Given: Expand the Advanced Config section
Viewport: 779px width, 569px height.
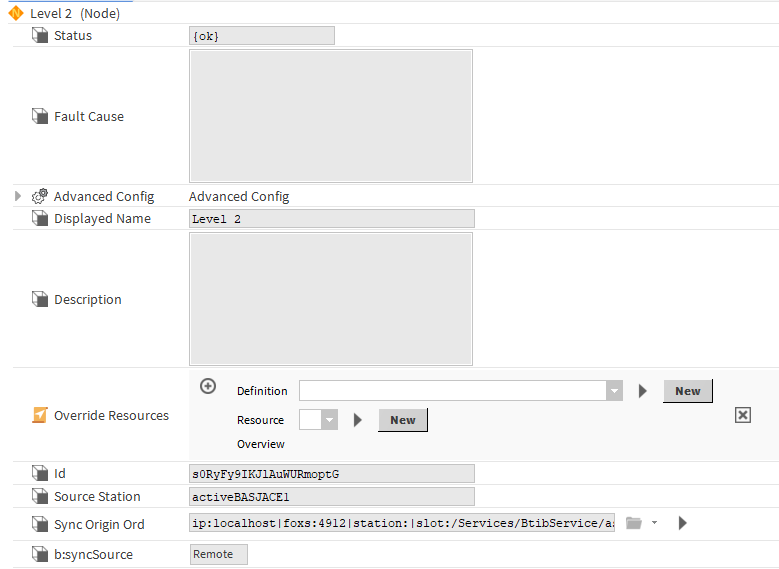Looking at the screenshot, I should (18, 197).
